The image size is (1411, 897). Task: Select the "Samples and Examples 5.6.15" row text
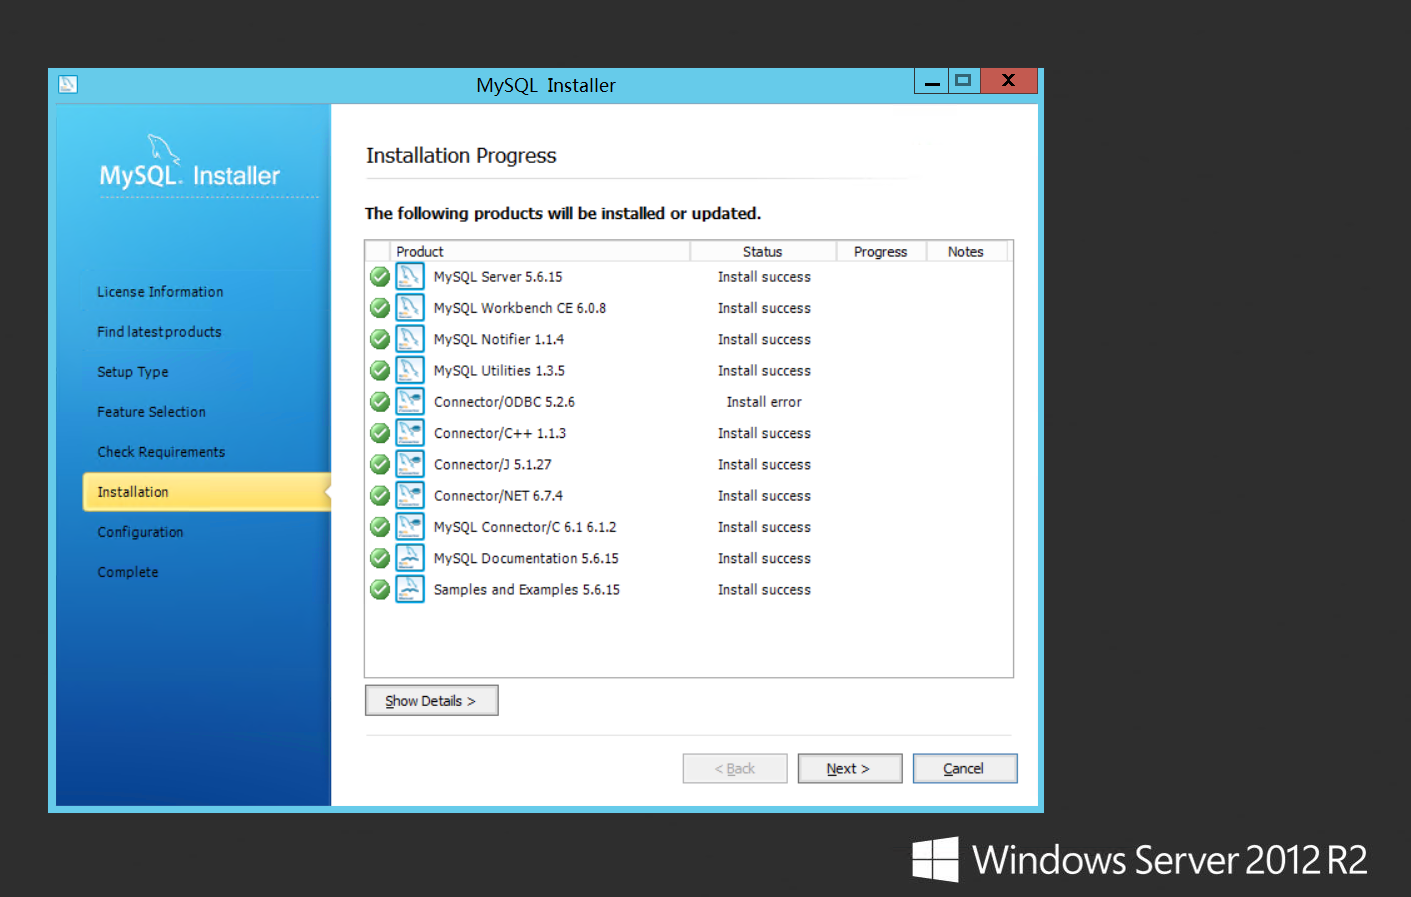[527, 589]
